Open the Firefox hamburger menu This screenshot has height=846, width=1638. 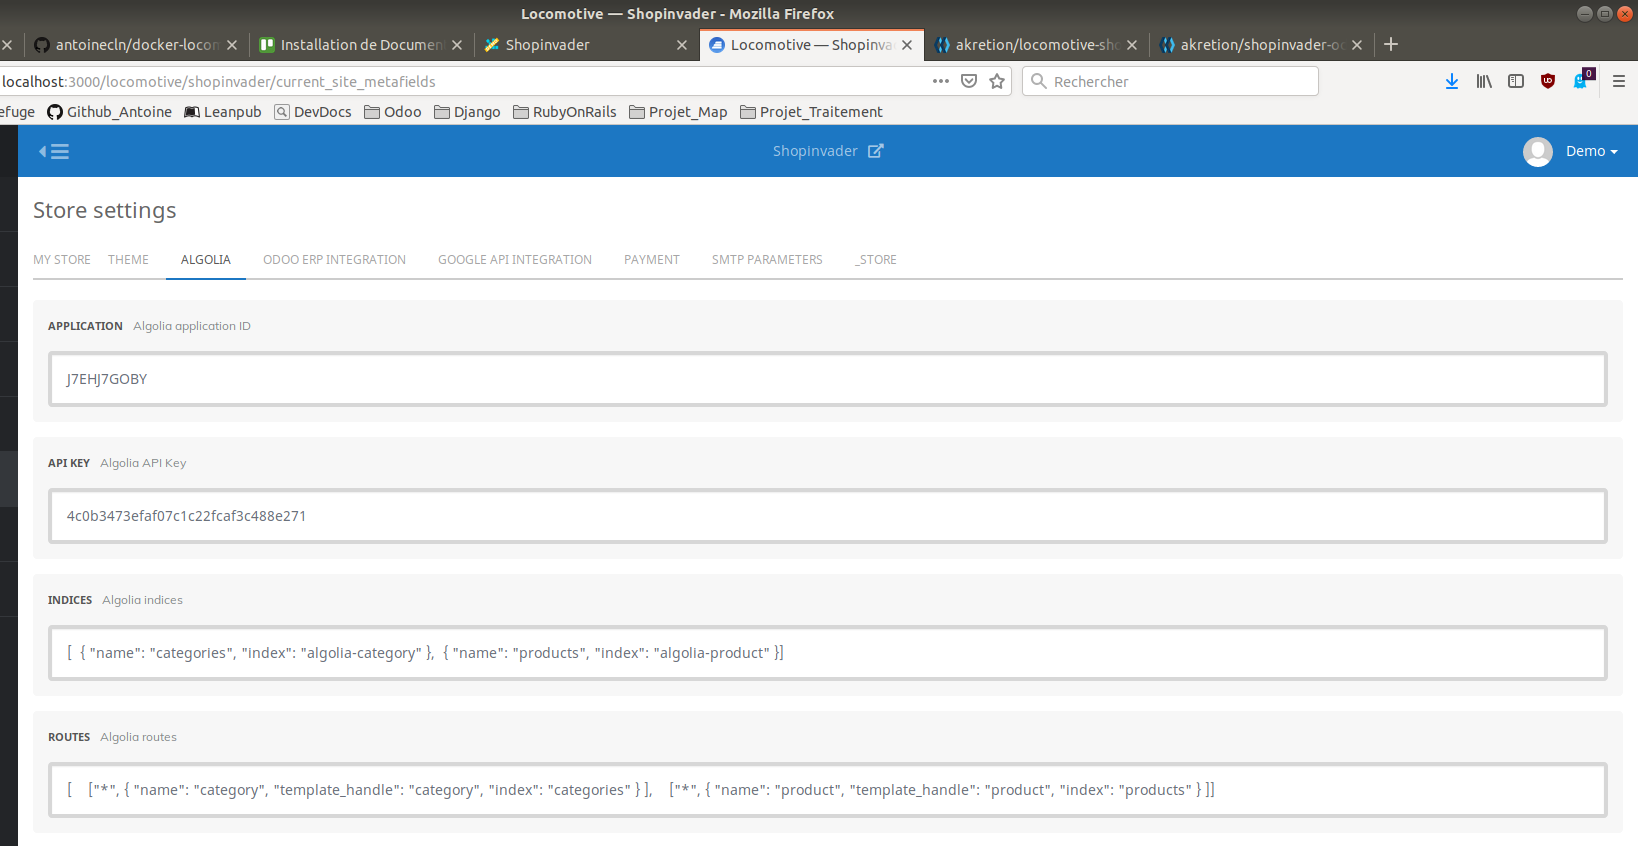(x=1619, y=81)
